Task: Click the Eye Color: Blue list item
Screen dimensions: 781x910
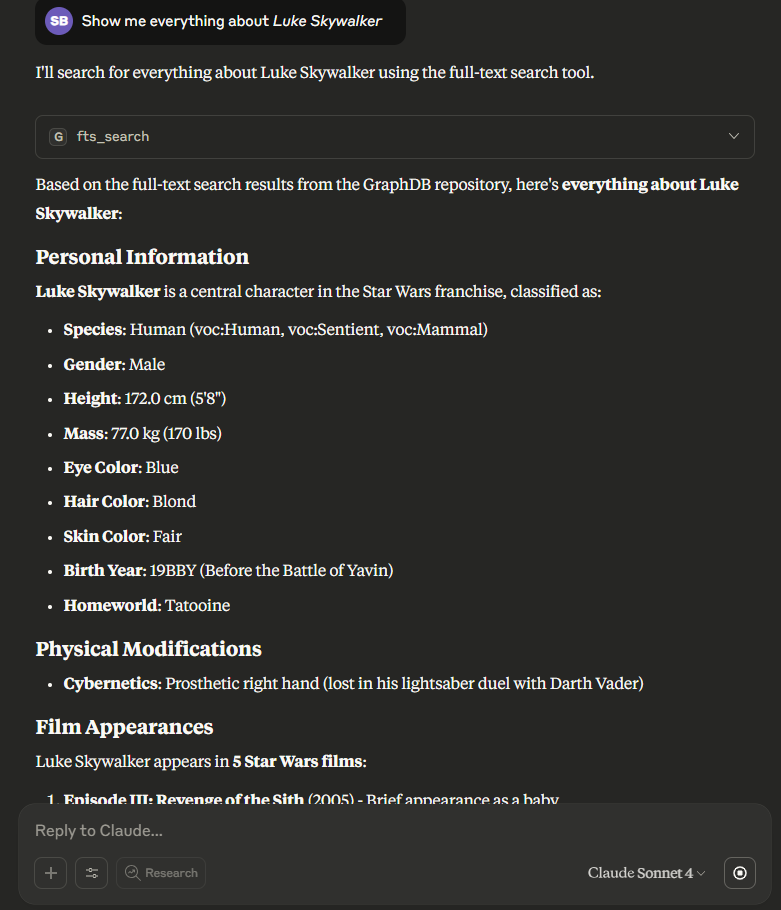Action: [x=121, y=468]
